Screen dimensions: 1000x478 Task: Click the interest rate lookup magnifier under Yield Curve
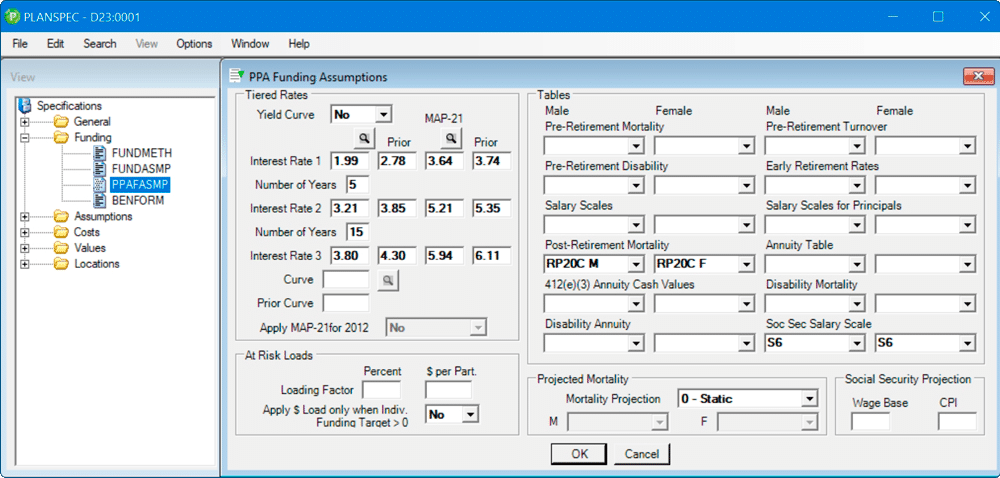tap(362, 137)
